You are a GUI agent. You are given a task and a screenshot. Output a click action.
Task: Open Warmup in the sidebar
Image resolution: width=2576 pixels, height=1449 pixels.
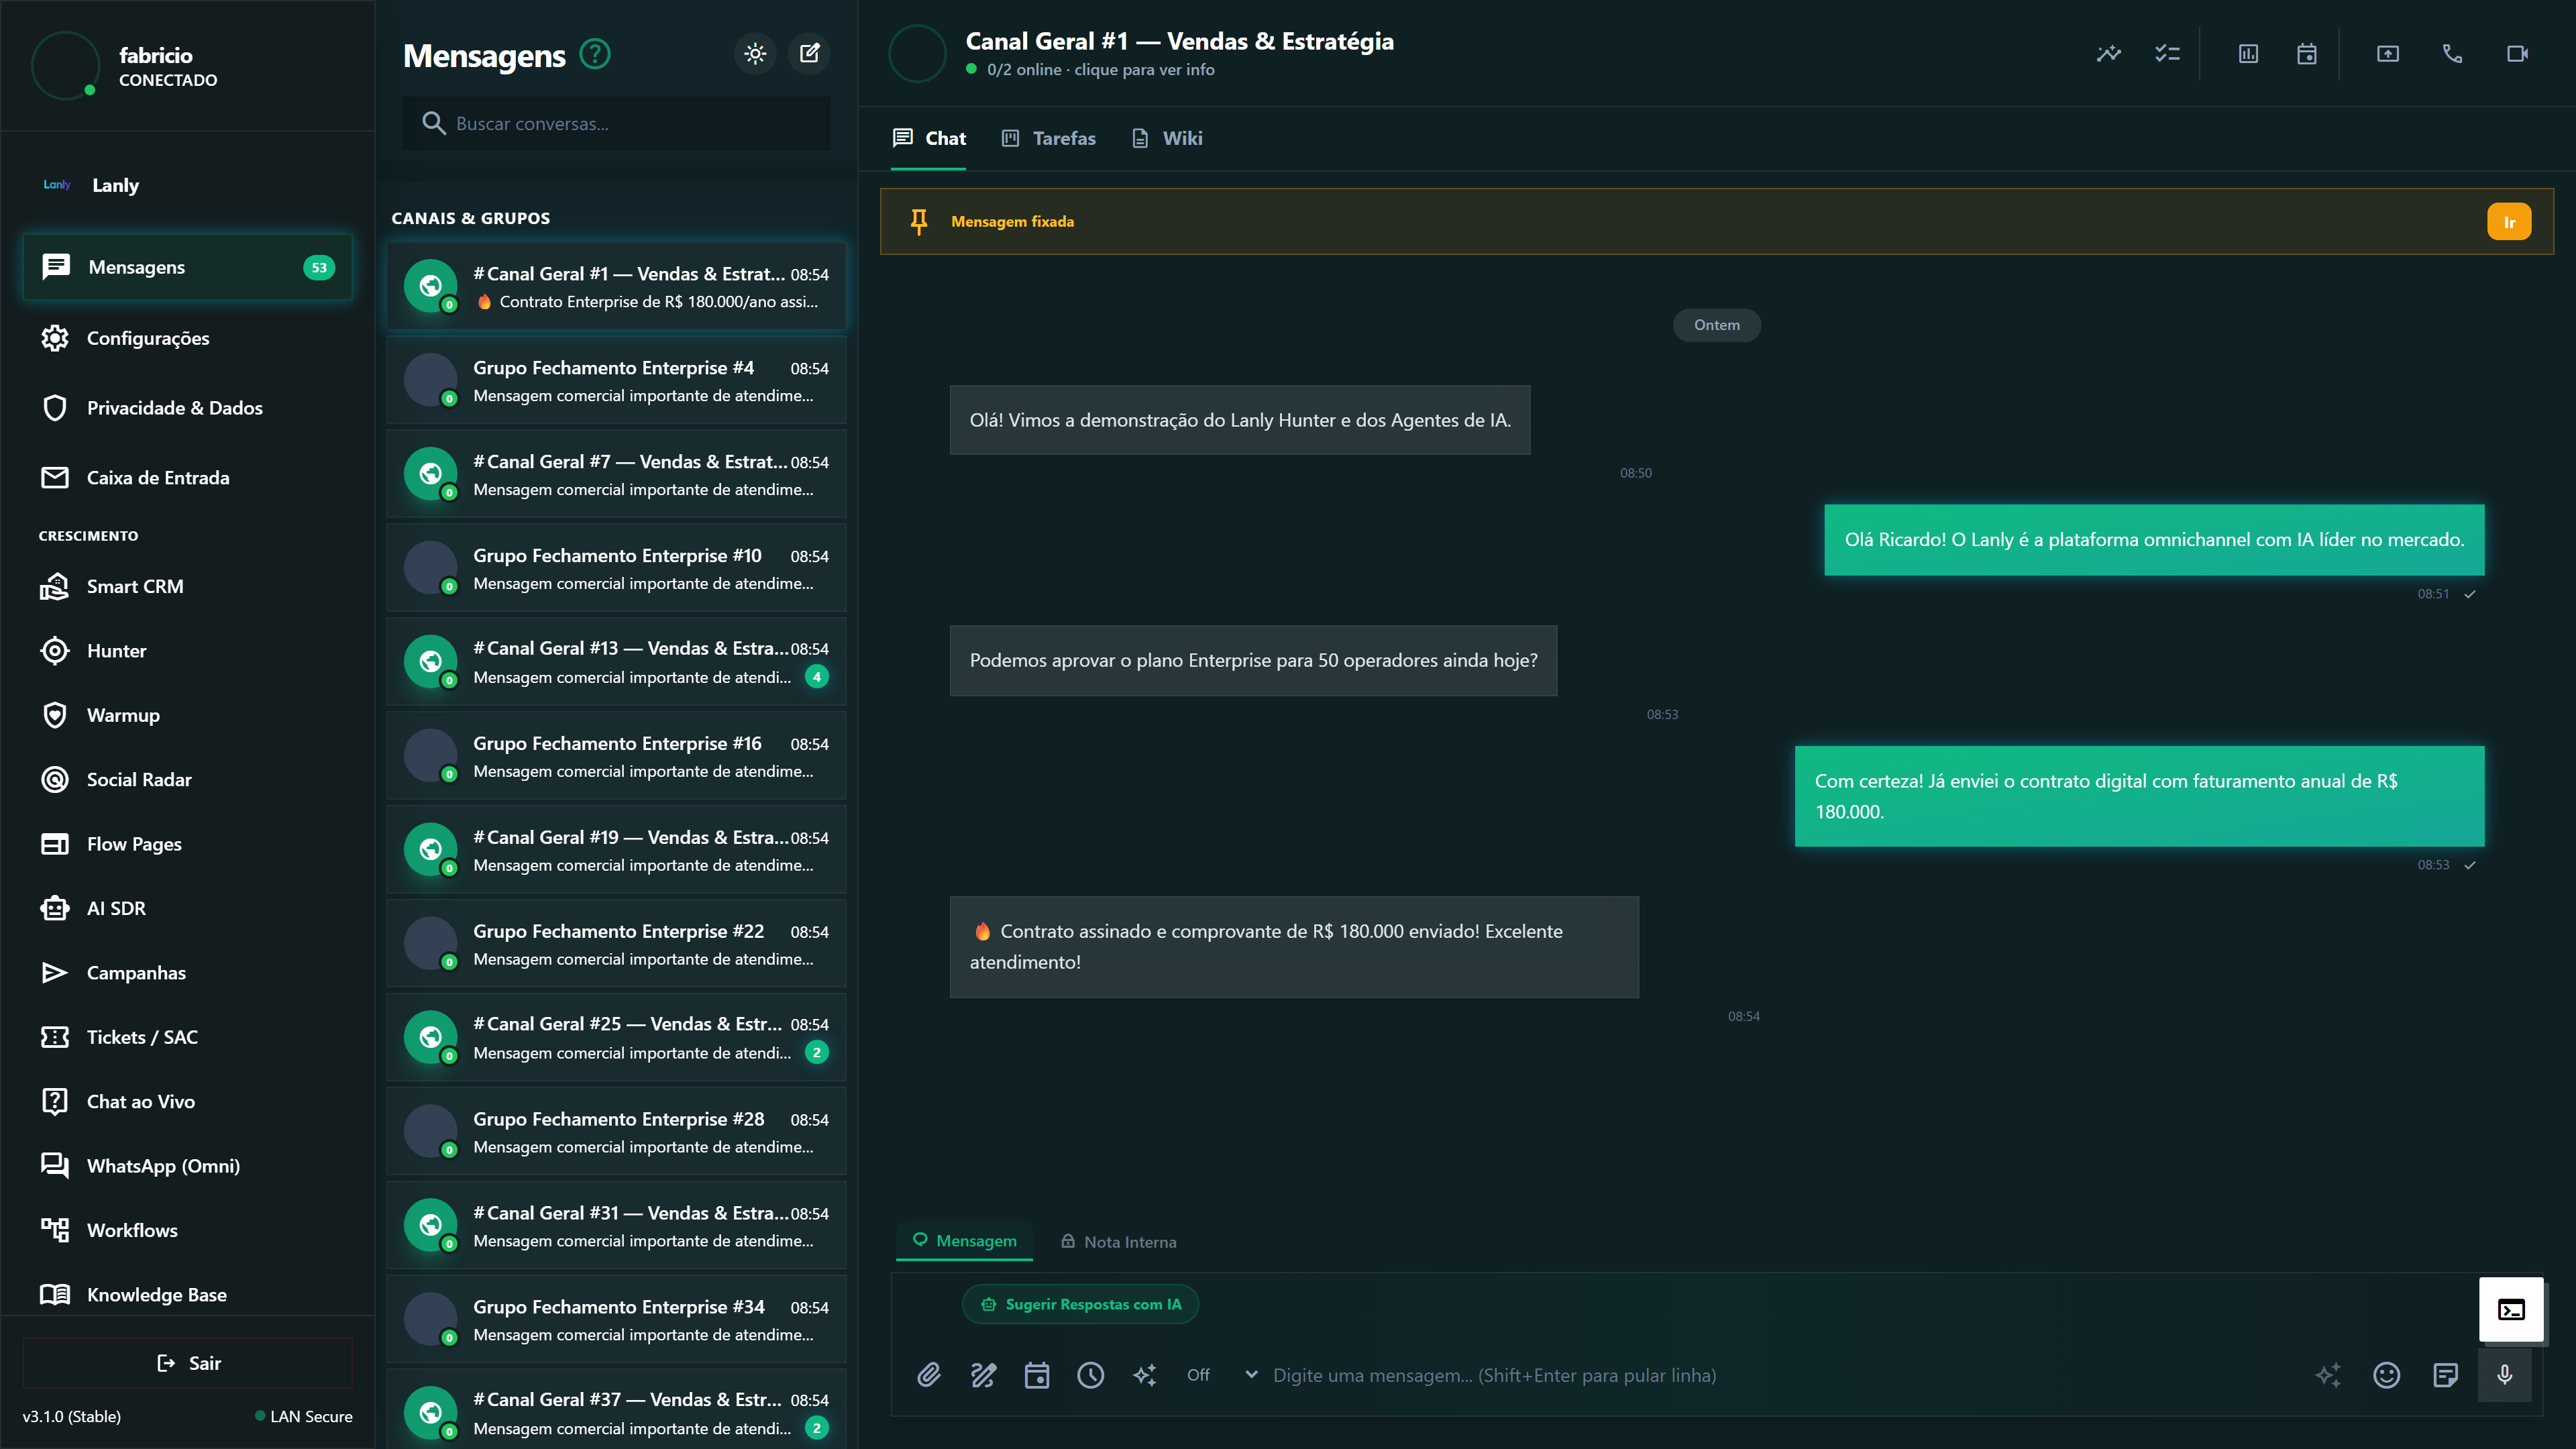pos(188,715)
